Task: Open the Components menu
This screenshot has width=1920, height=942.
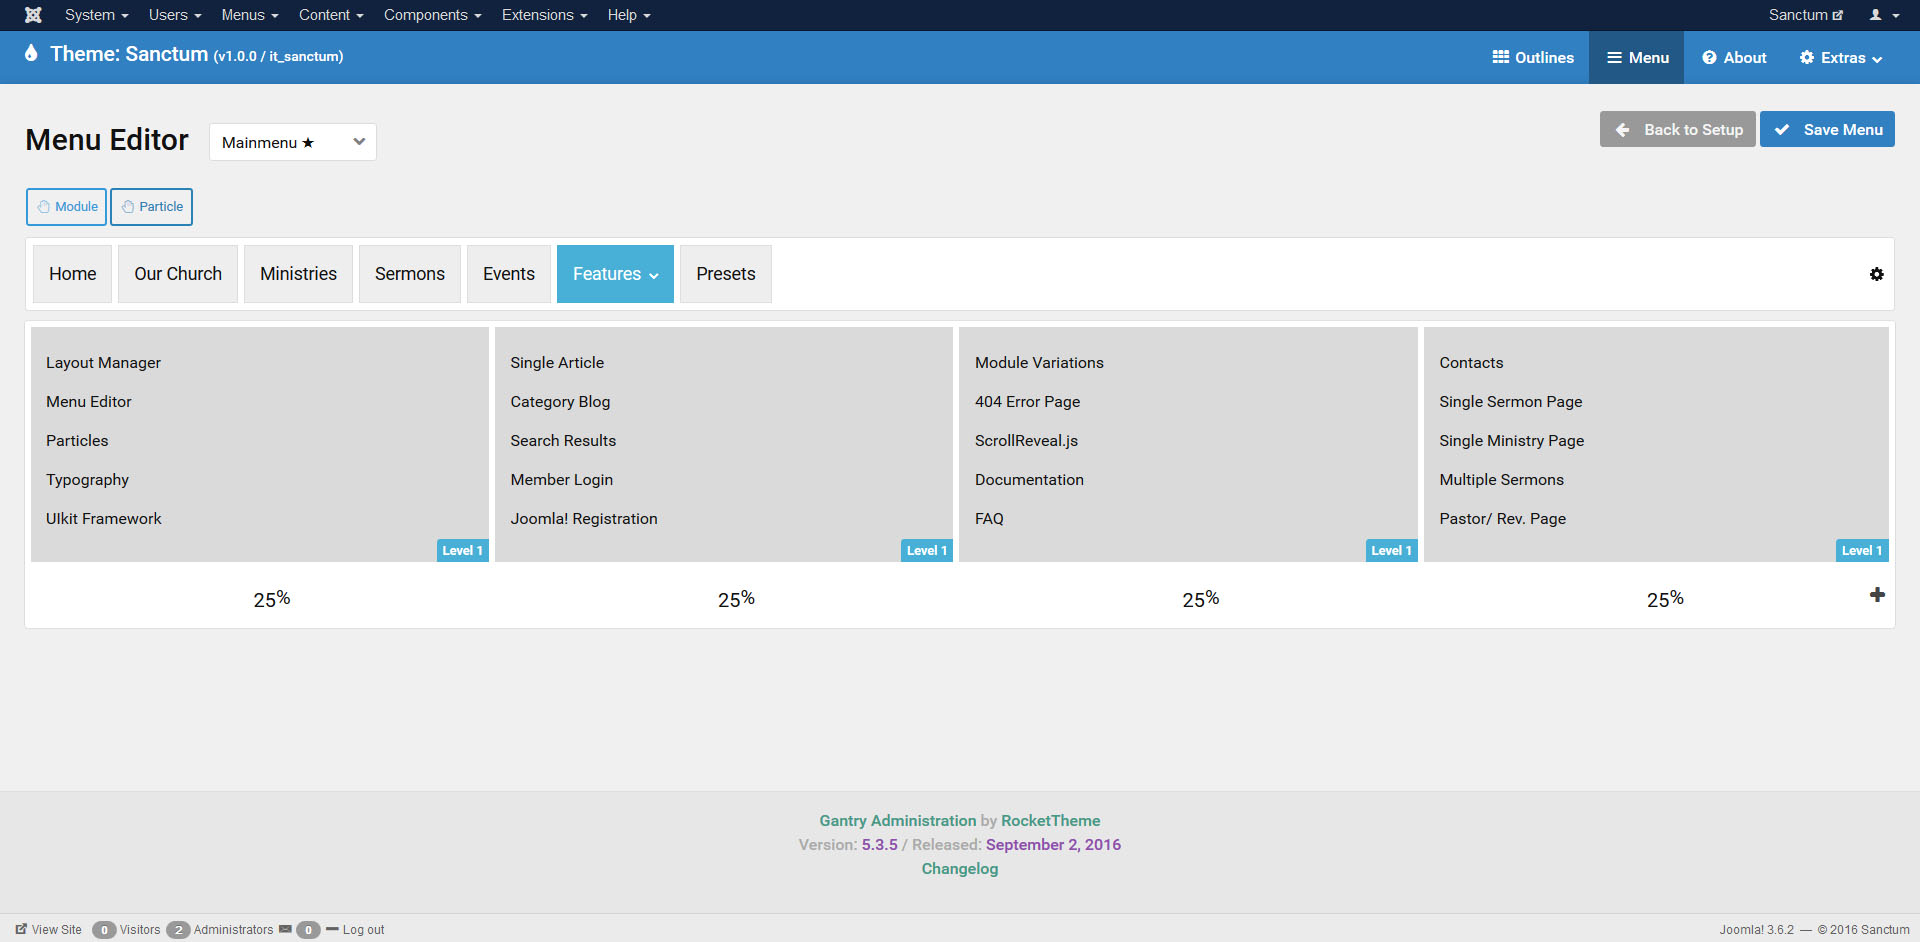Action: (x=431, y=15)
